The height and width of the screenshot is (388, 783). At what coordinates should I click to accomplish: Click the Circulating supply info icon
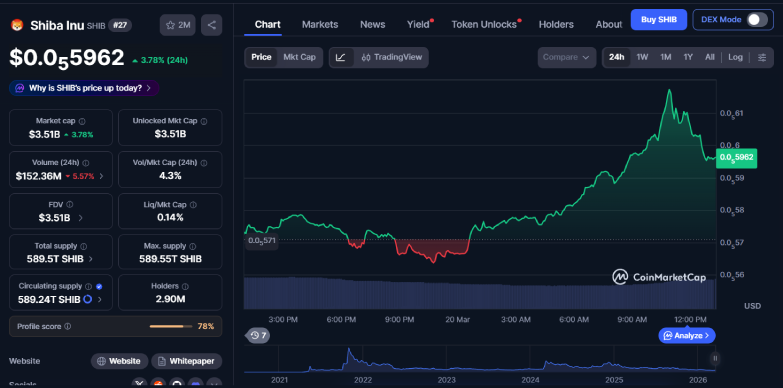[x=88, y=287]
